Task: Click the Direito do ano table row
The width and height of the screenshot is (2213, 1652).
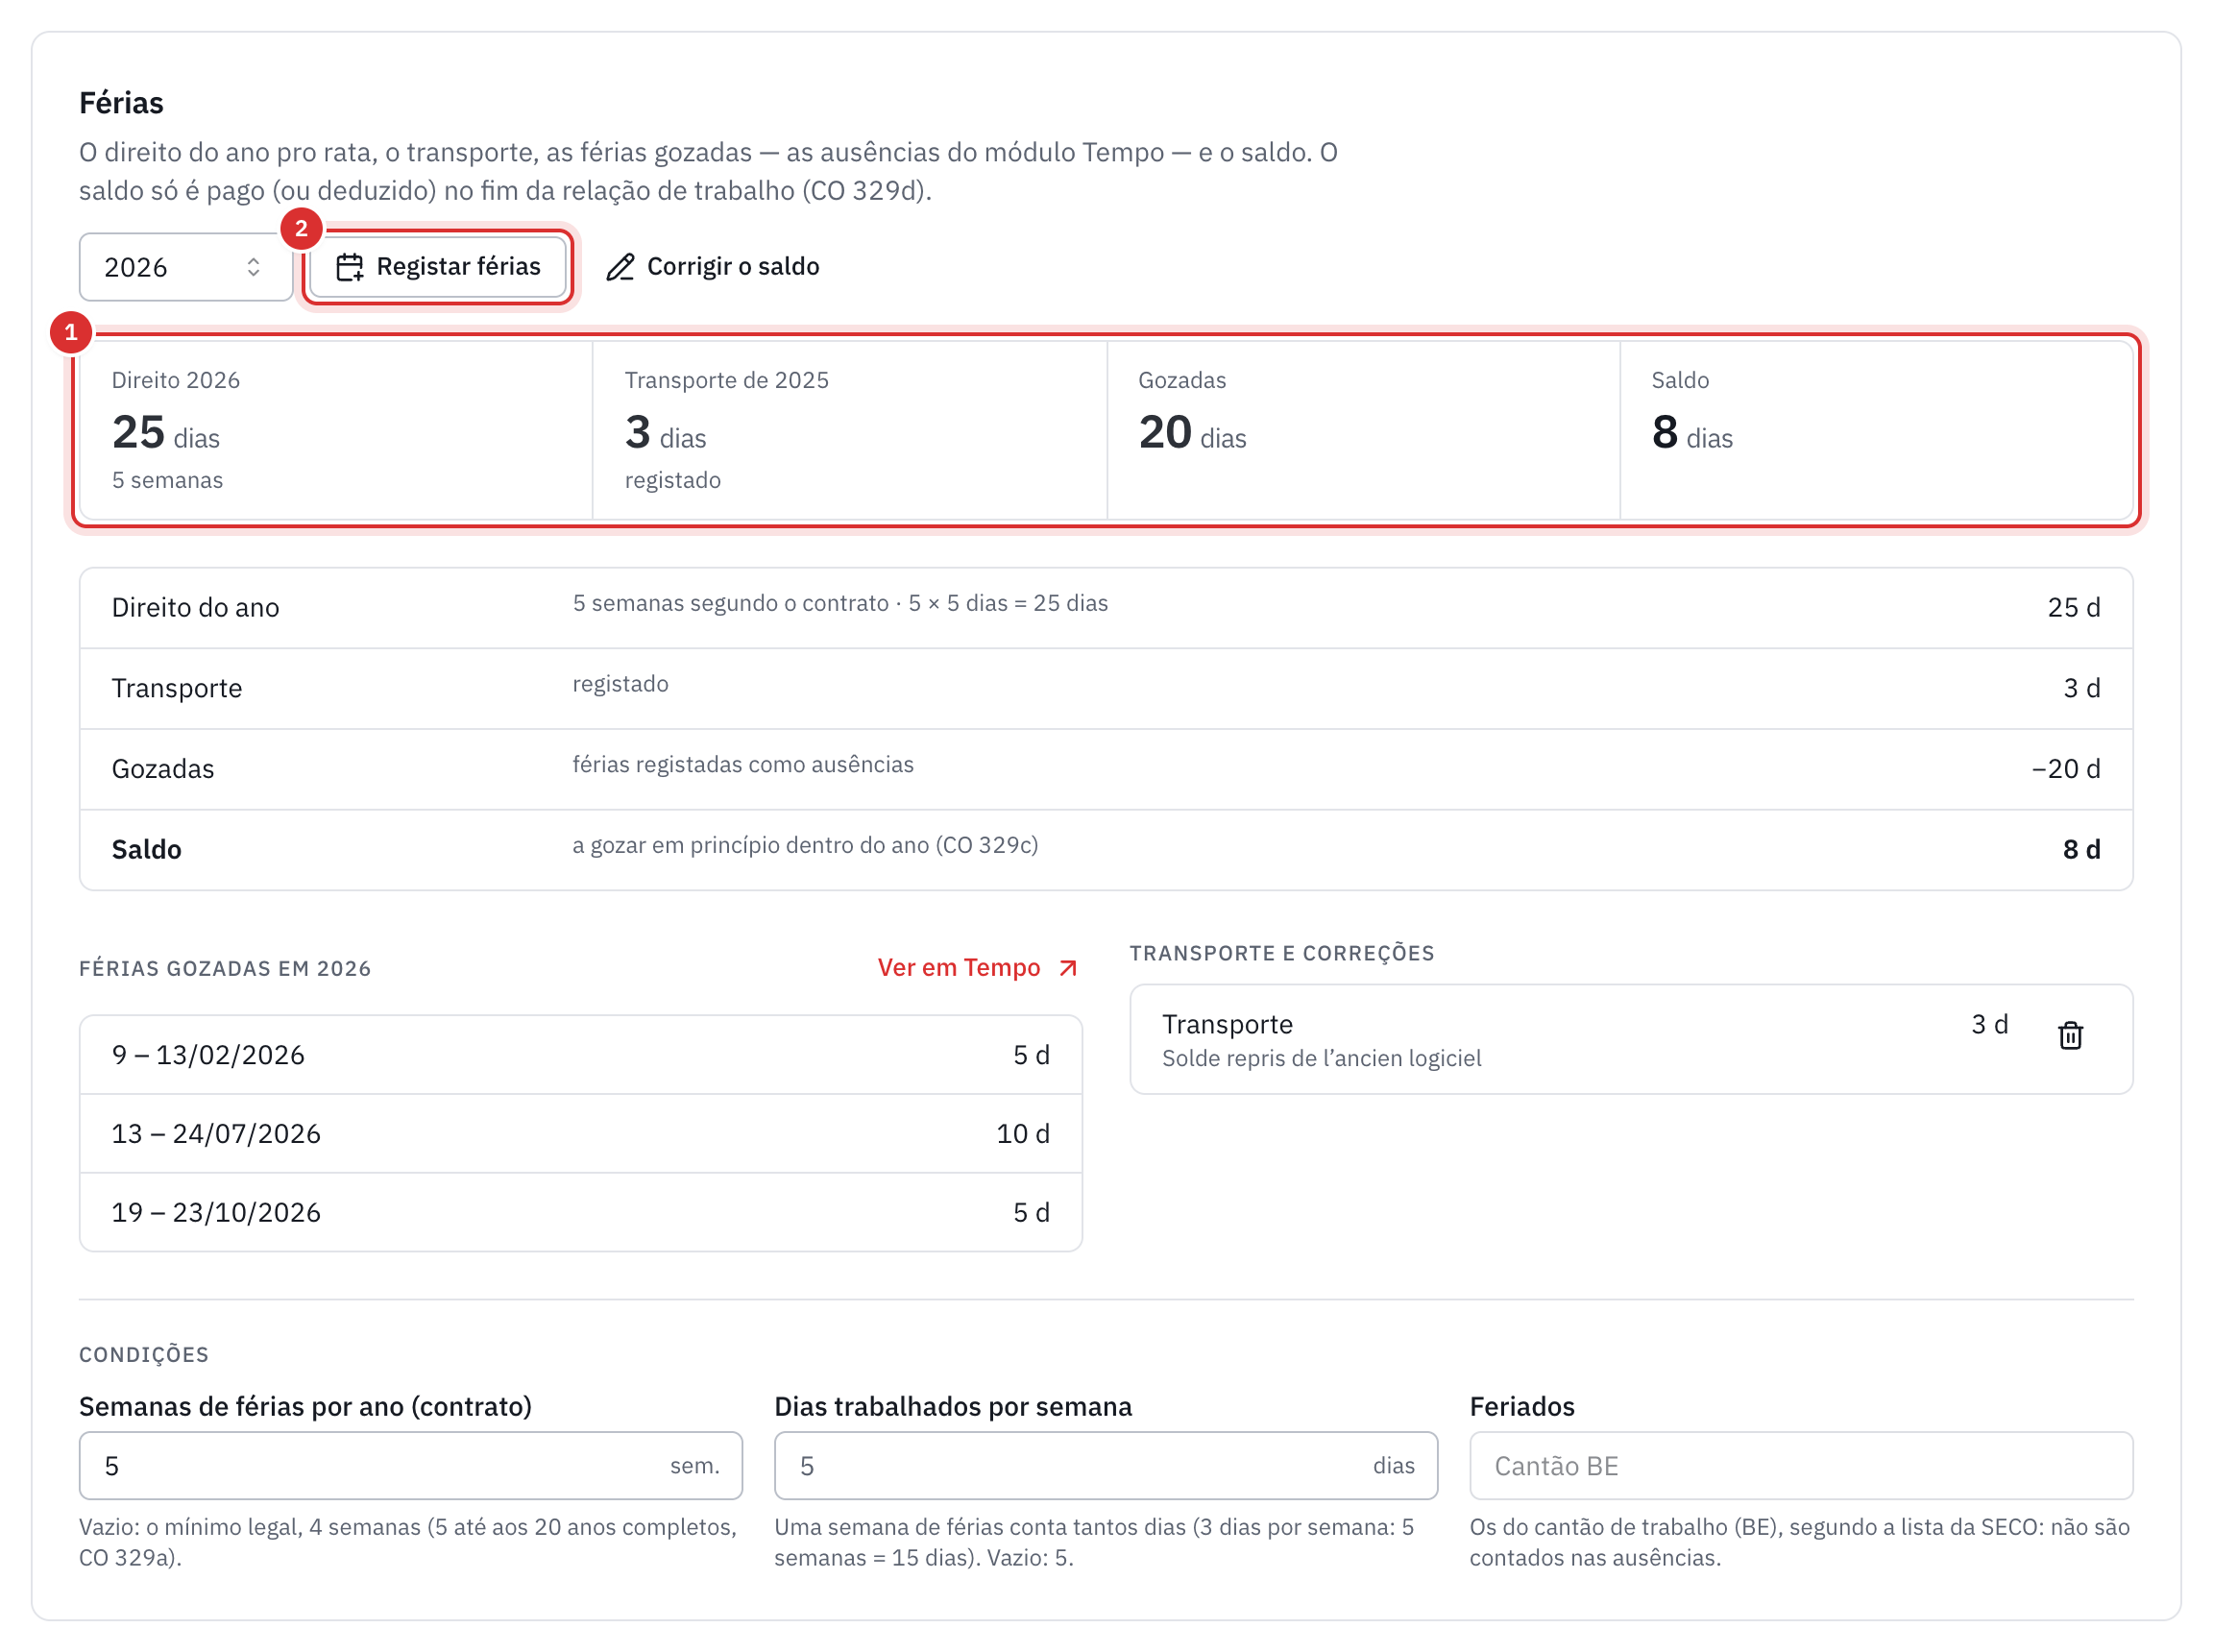Action: pyautogui.click(x=1106, y=608)
